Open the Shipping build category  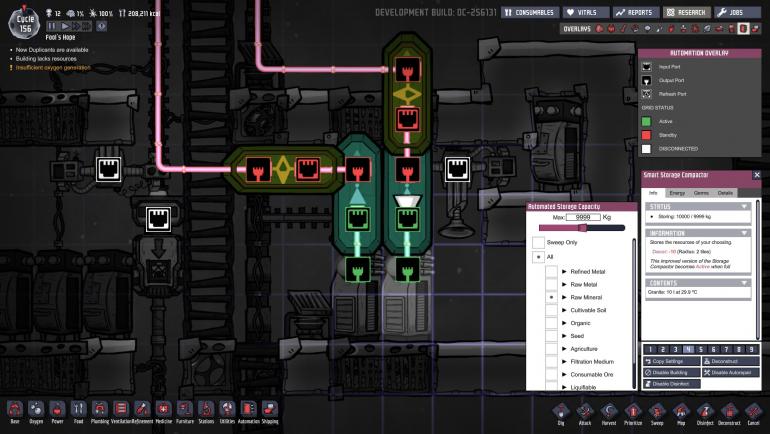coord(270,409)
